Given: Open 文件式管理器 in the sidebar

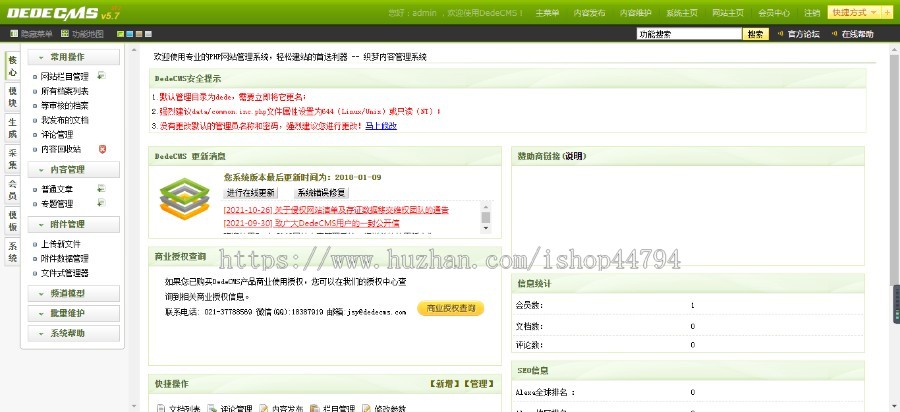Looking at the screenshot, I should point(65,273).
